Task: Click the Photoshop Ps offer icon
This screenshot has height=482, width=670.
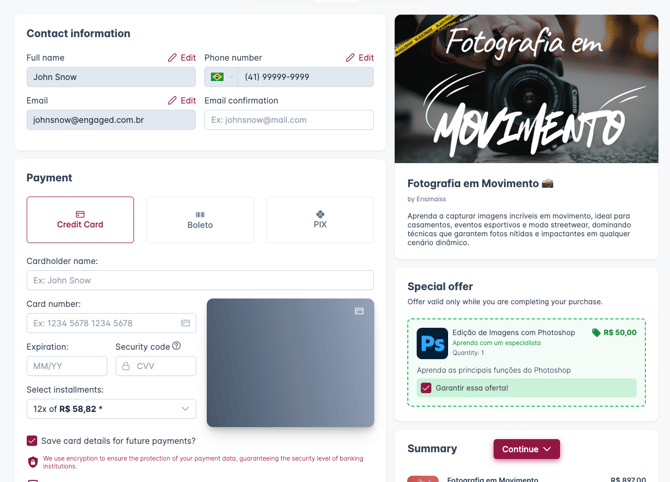Action: [x=432, y=343]
